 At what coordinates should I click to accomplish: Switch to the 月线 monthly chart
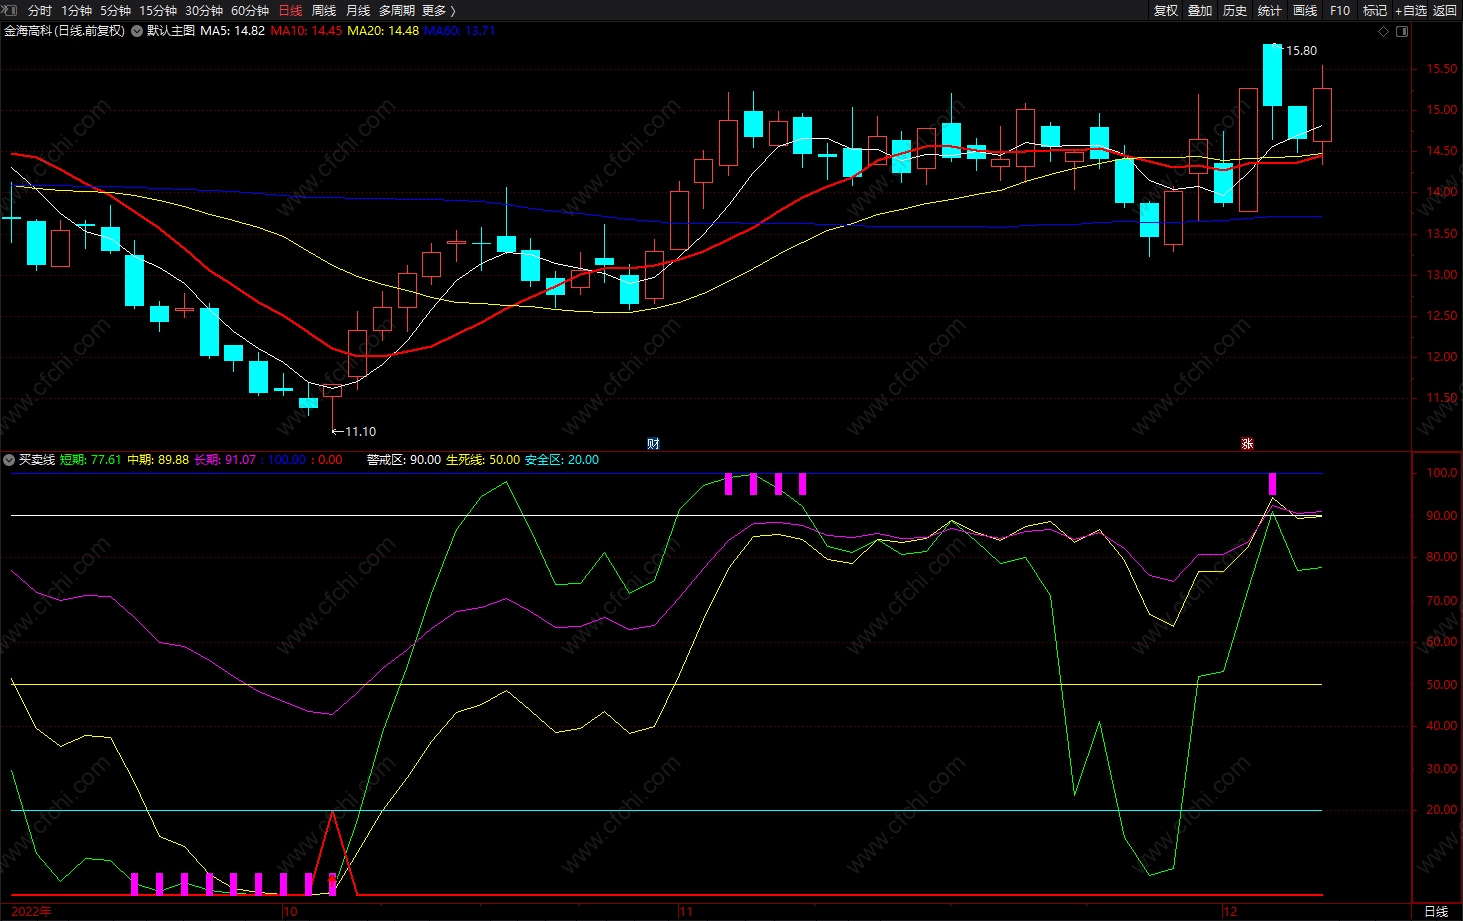pyautogui.click(x=358, y=10)
